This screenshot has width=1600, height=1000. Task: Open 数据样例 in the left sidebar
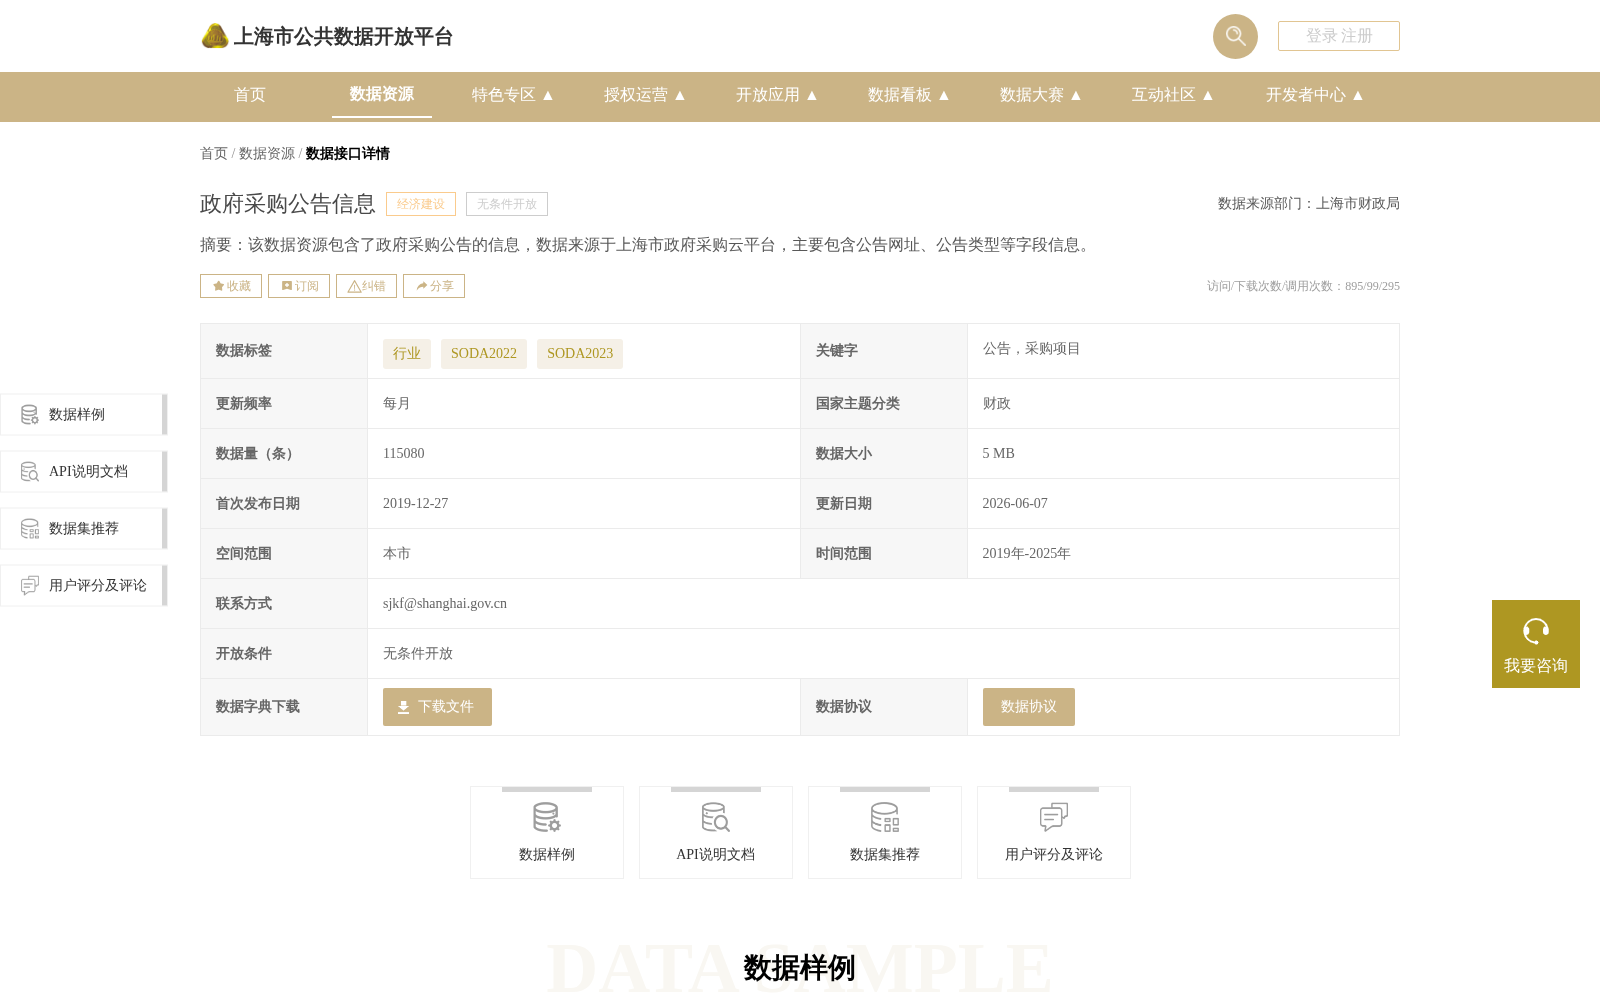83,415
